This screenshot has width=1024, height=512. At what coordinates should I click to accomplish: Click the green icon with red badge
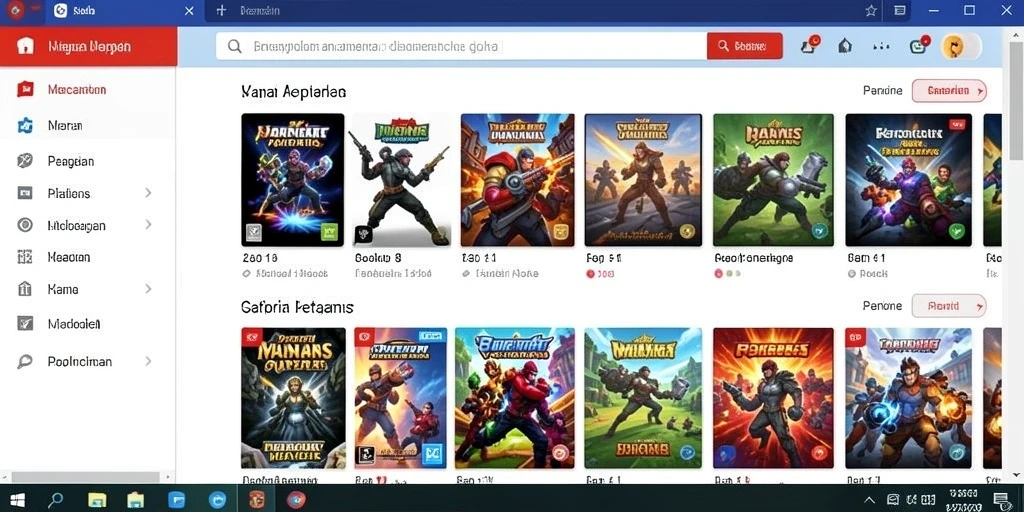pyautogui.click(x=918, y=46)
